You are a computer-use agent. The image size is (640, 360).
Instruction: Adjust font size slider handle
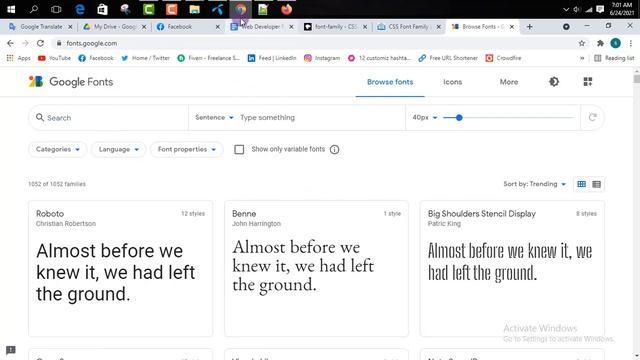[x=459, y=118]
